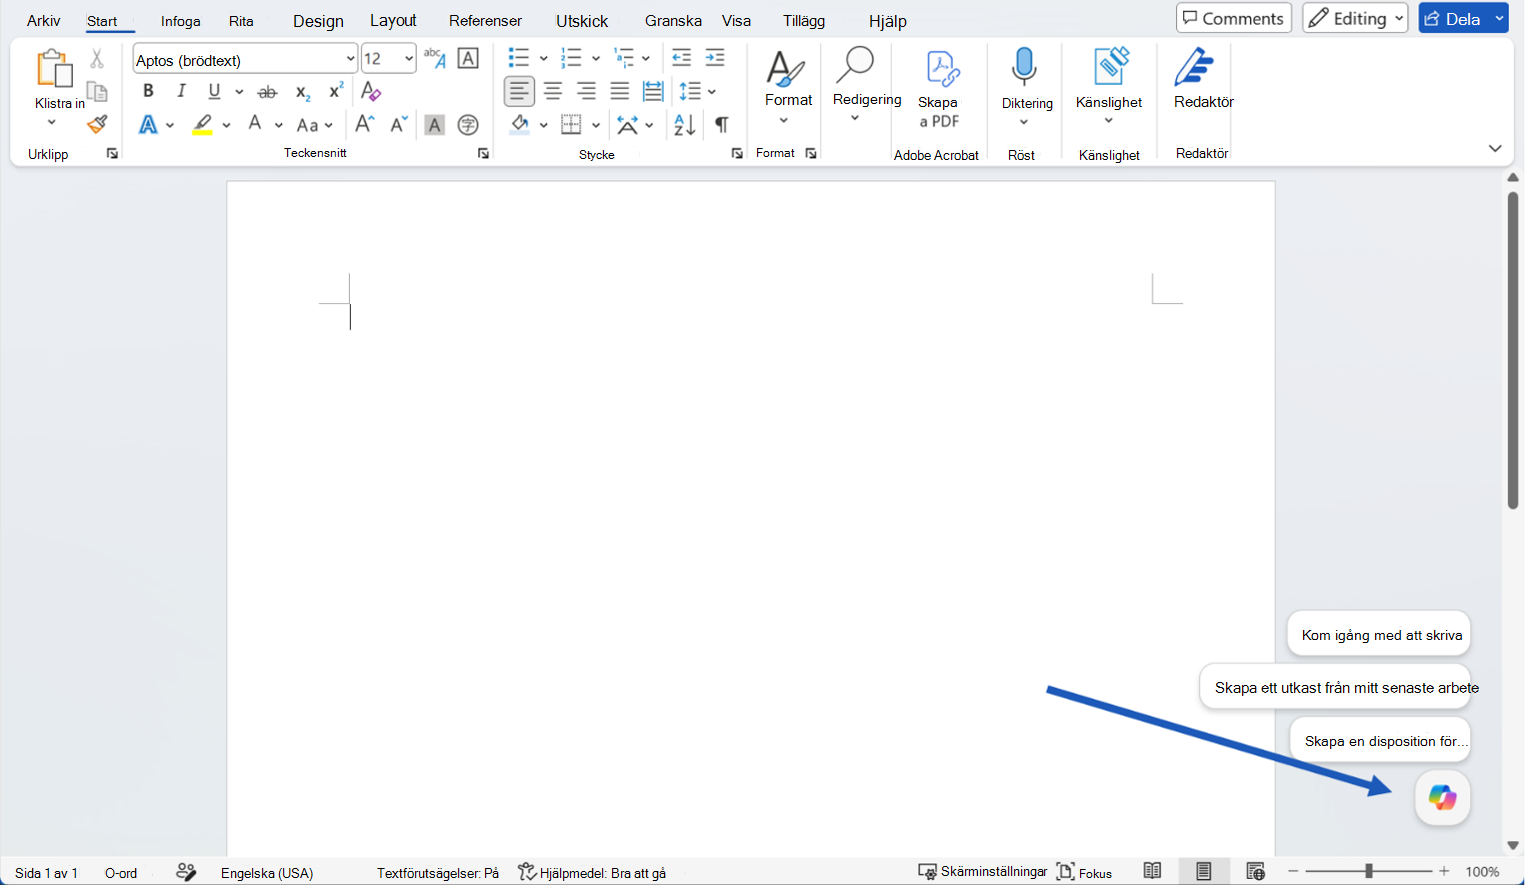The height and width of the screenshot is (885, 1526).
Task: Switch to Web Layout view icon
Action: point(1255,872)
